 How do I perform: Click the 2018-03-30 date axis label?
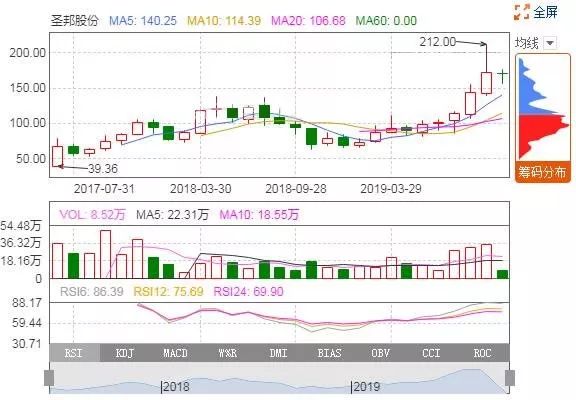[201, 189]
